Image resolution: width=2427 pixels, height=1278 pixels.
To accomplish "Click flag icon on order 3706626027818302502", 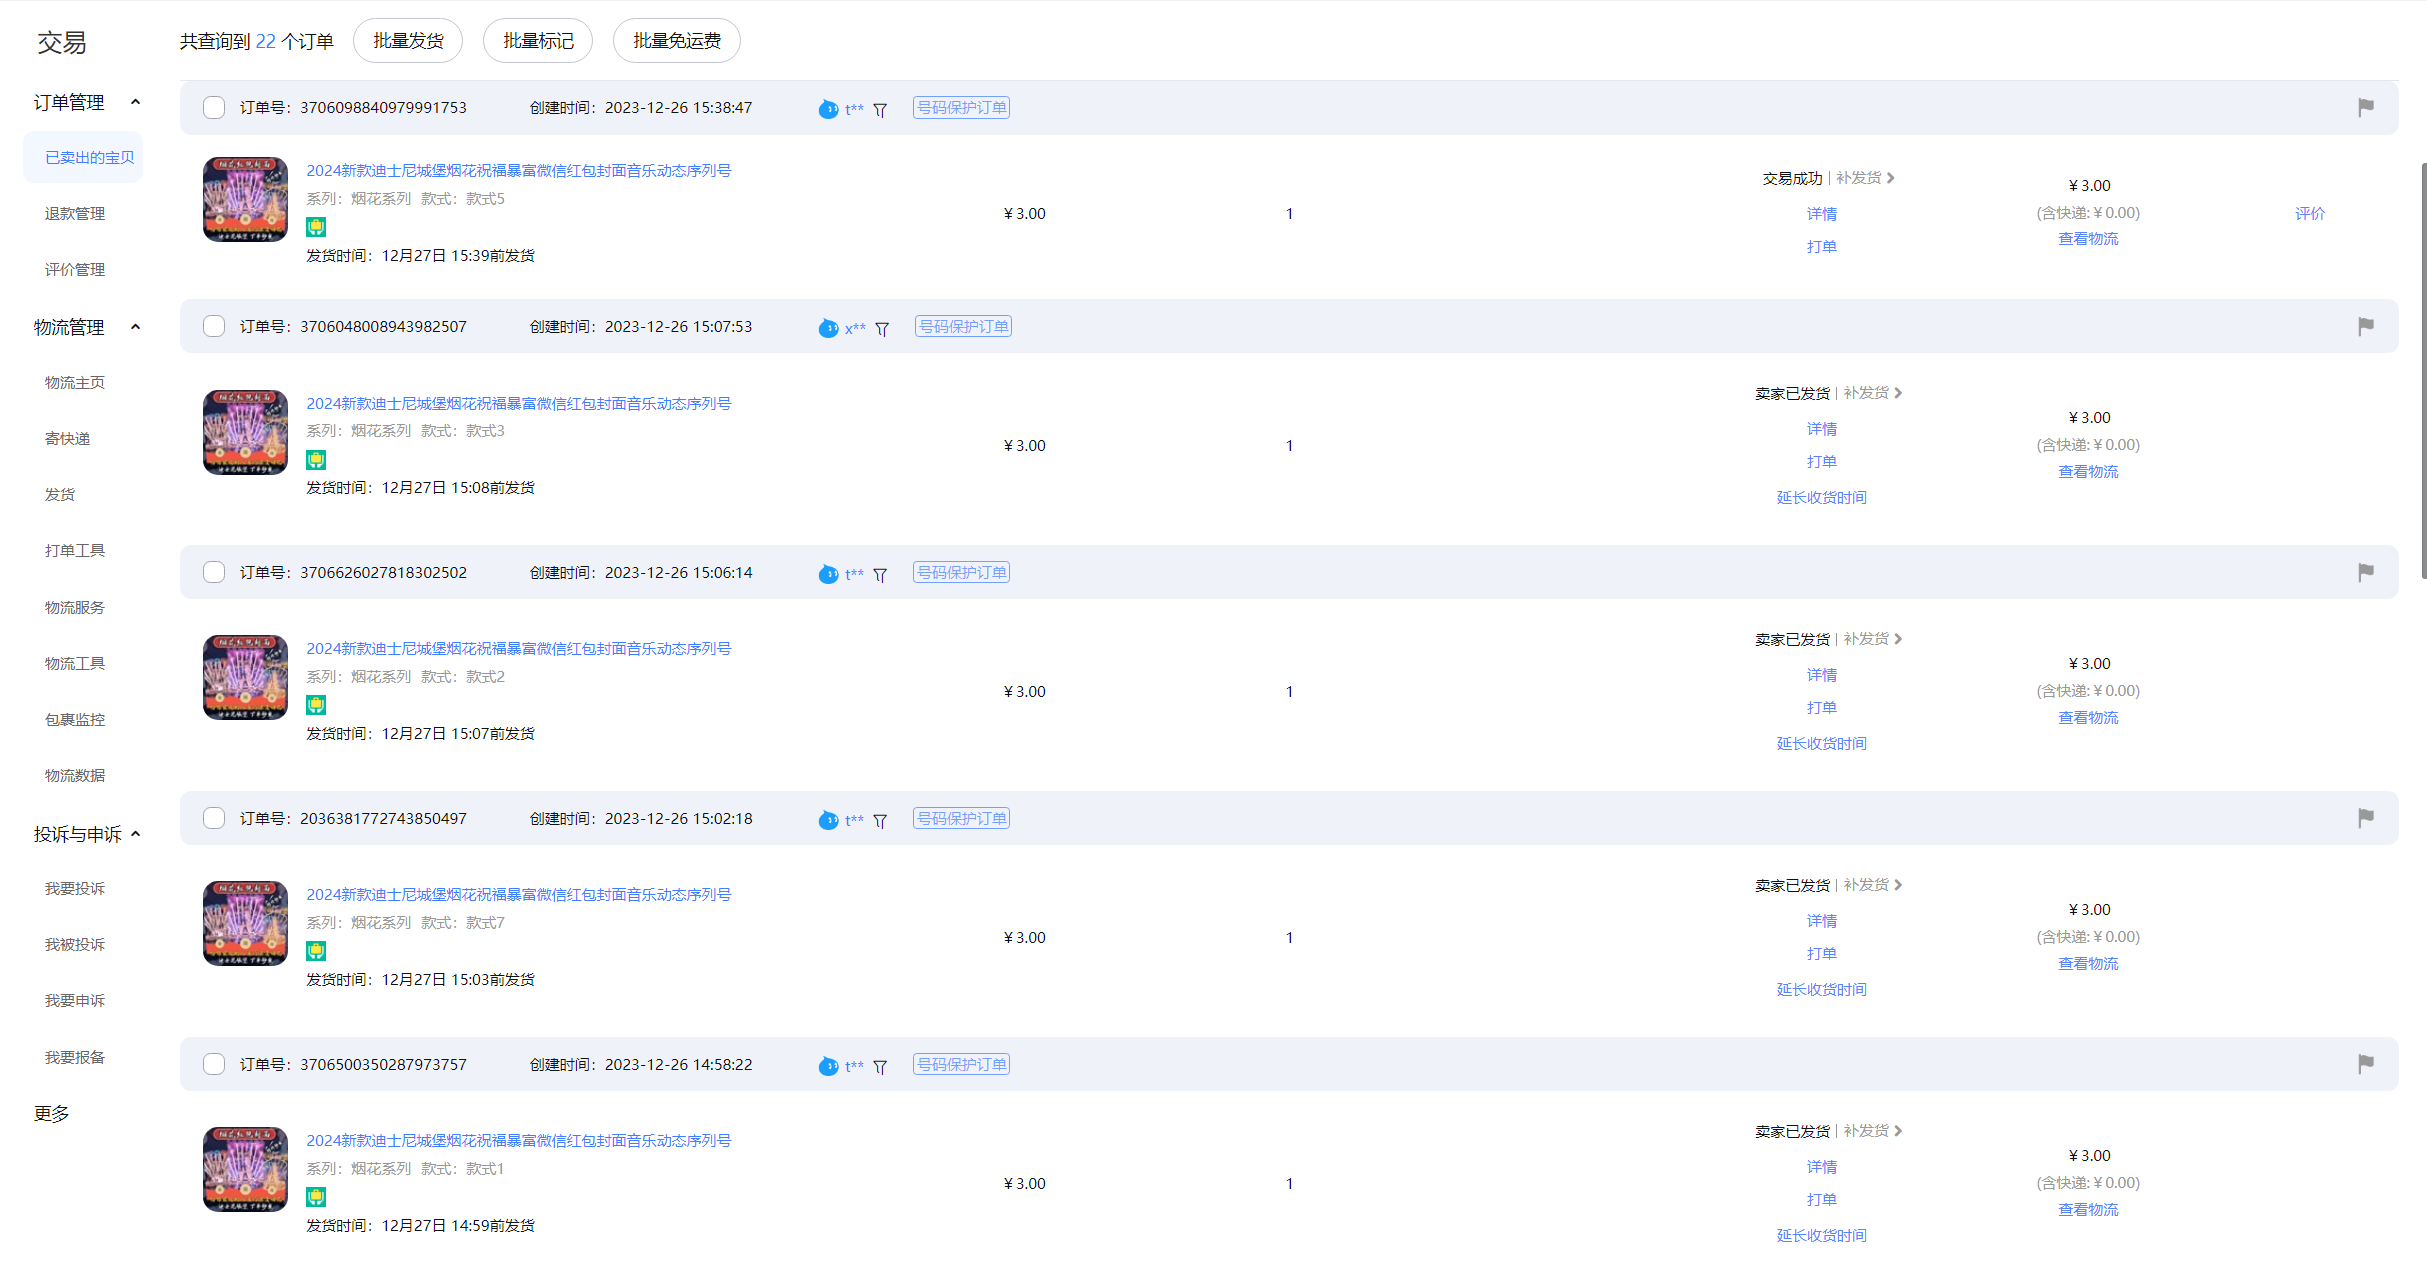I will point(2365,572).
